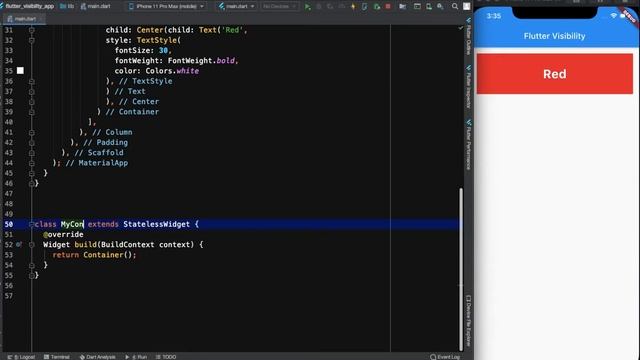Trigger Flutter hot reload lightning icon
The image size is (640, 360).
tap(353, 7)
